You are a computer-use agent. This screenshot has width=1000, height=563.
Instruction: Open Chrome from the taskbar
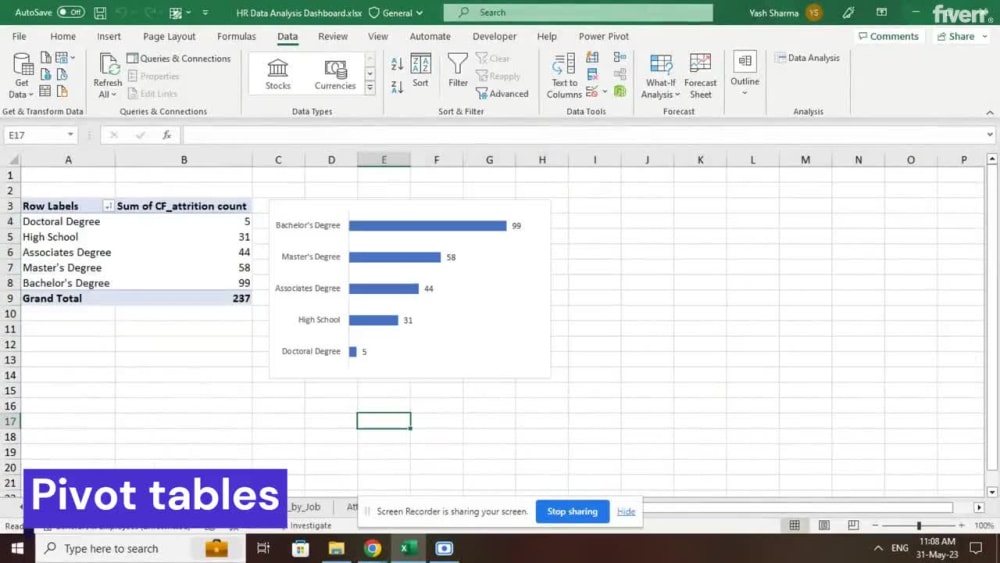click(x=372, y=548)
